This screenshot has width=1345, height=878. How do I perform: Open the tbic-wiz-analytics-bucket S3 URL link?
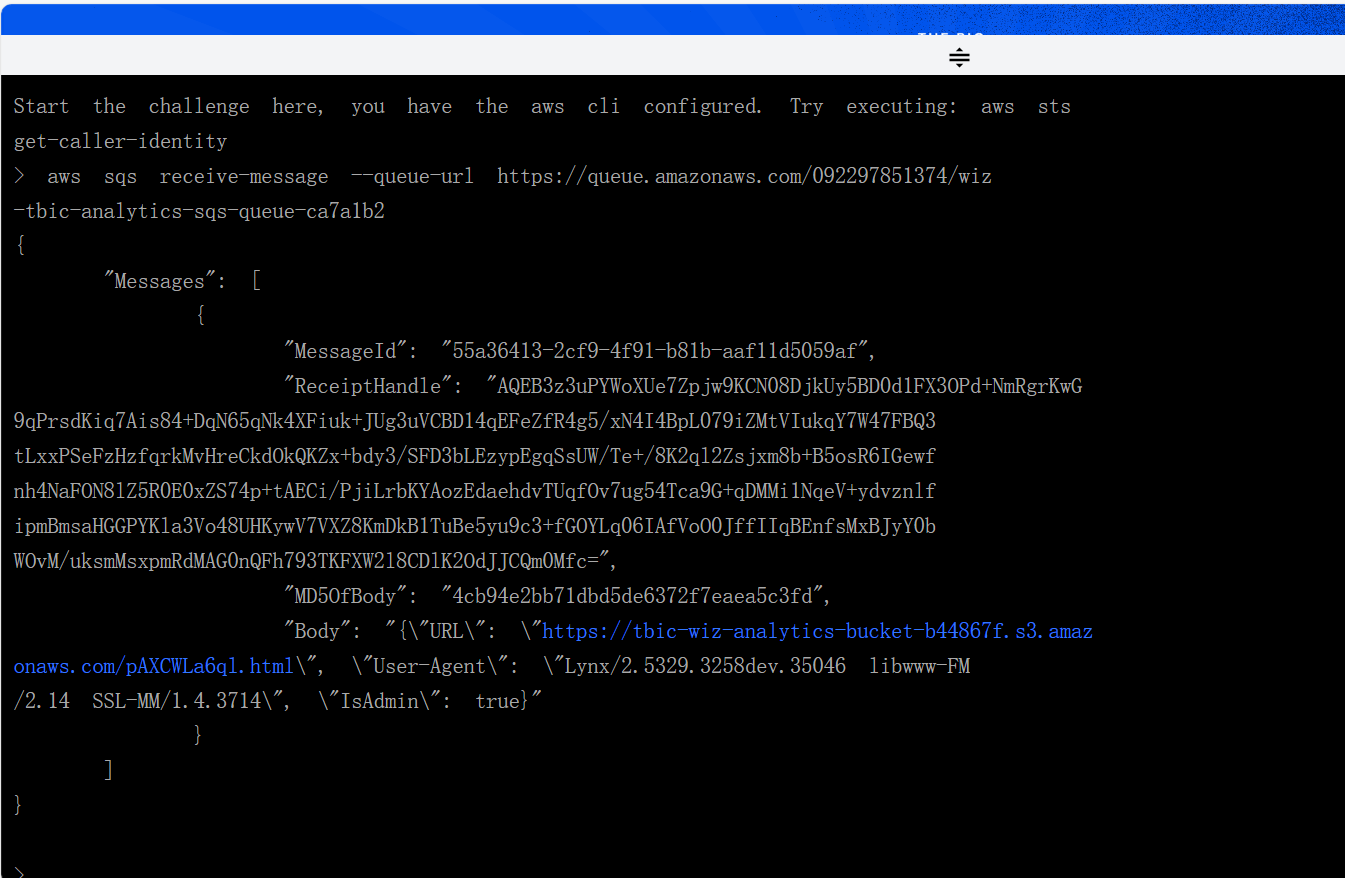point(817,631)
